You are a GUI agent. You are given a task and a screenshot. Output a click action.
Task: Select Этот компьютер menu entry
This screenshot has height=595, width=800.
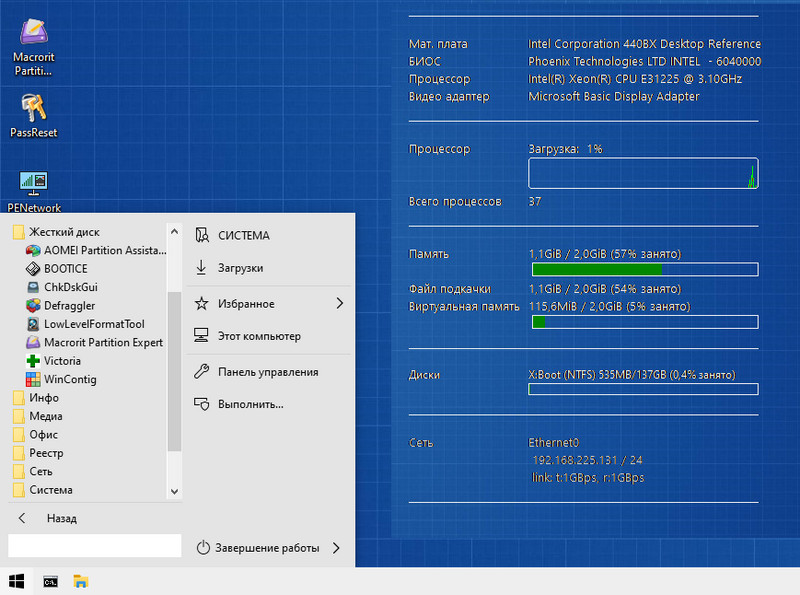(x=268, y=336)
